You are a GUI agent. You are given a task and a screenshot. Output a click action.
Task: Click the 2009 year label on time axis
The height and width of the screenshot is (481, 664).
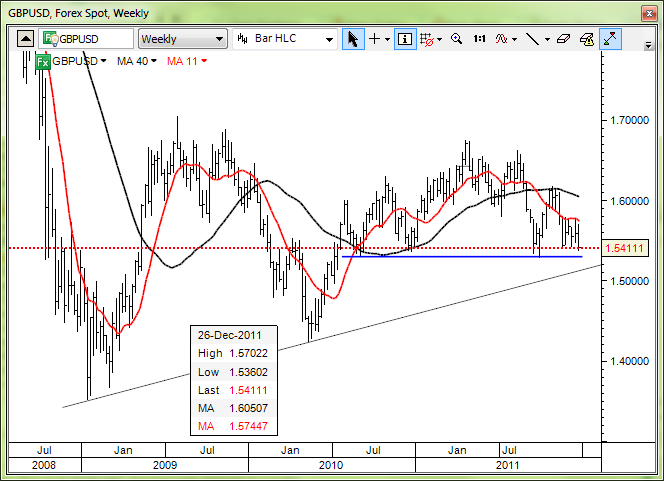[165, 465]
